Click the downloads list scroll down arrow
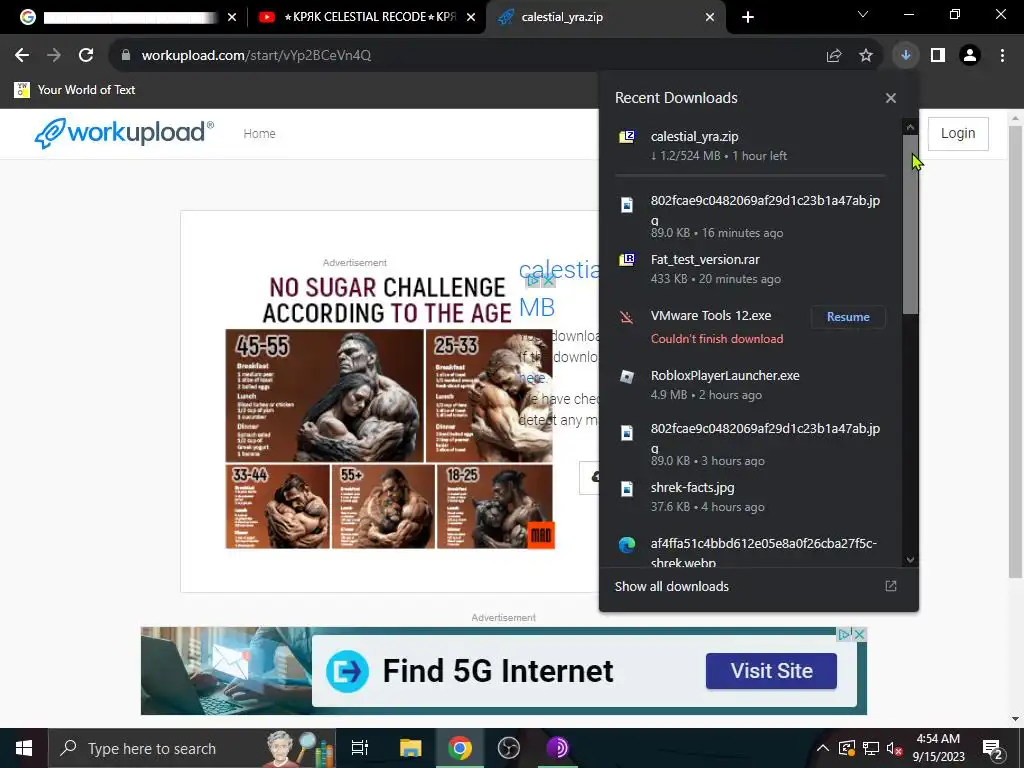 pyautogui.click(x=910, y=560)
